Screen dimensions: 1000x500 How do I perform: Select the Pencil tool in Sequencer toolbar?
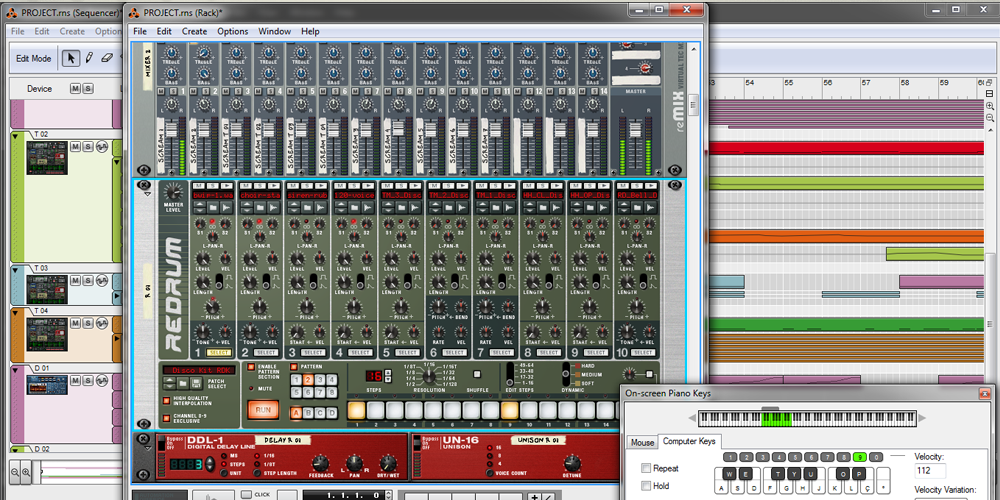tap(89, 58)
